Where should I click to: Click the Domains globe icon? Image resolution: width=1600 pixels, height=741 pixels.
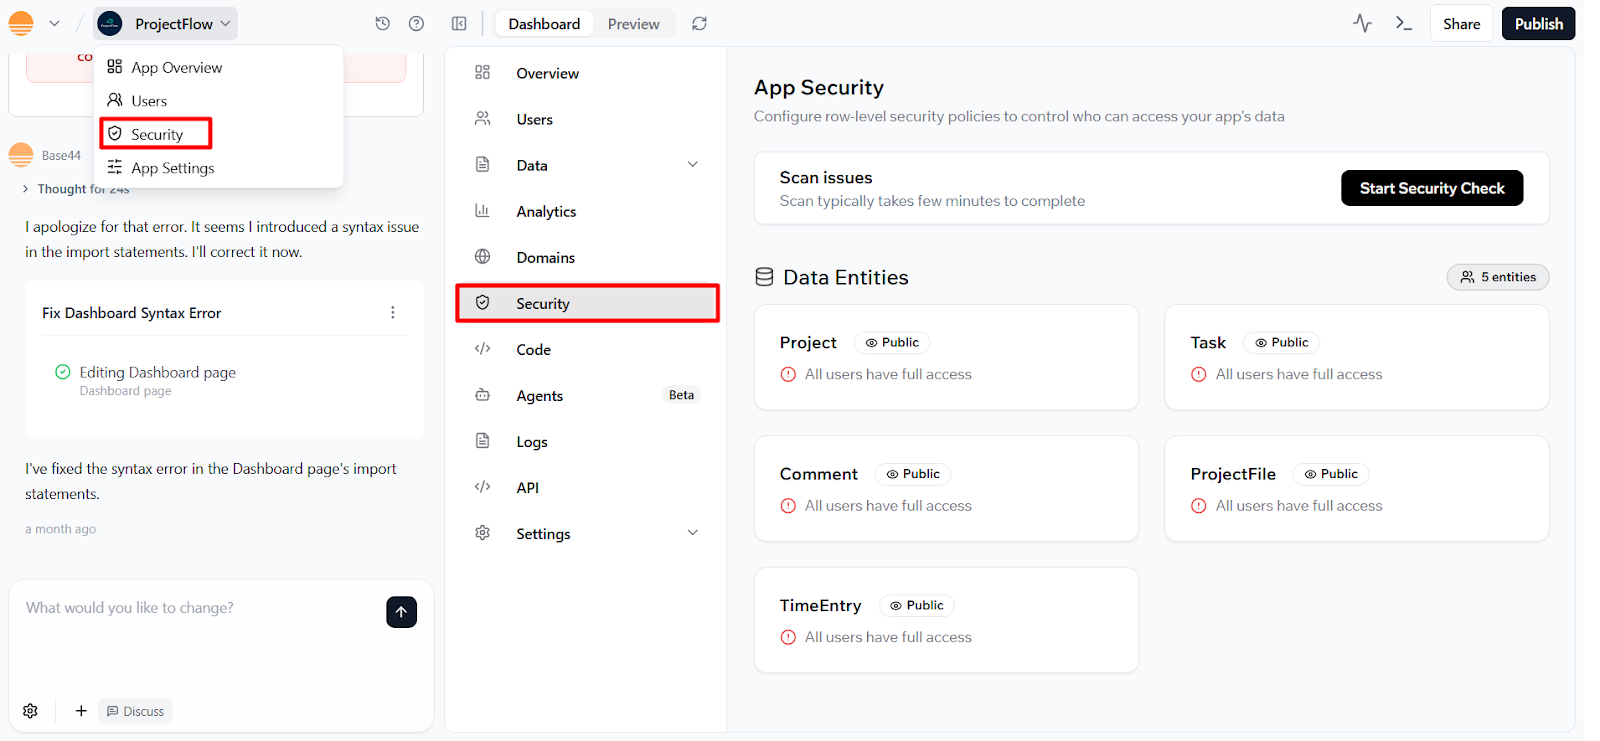[x=483, y=257]
